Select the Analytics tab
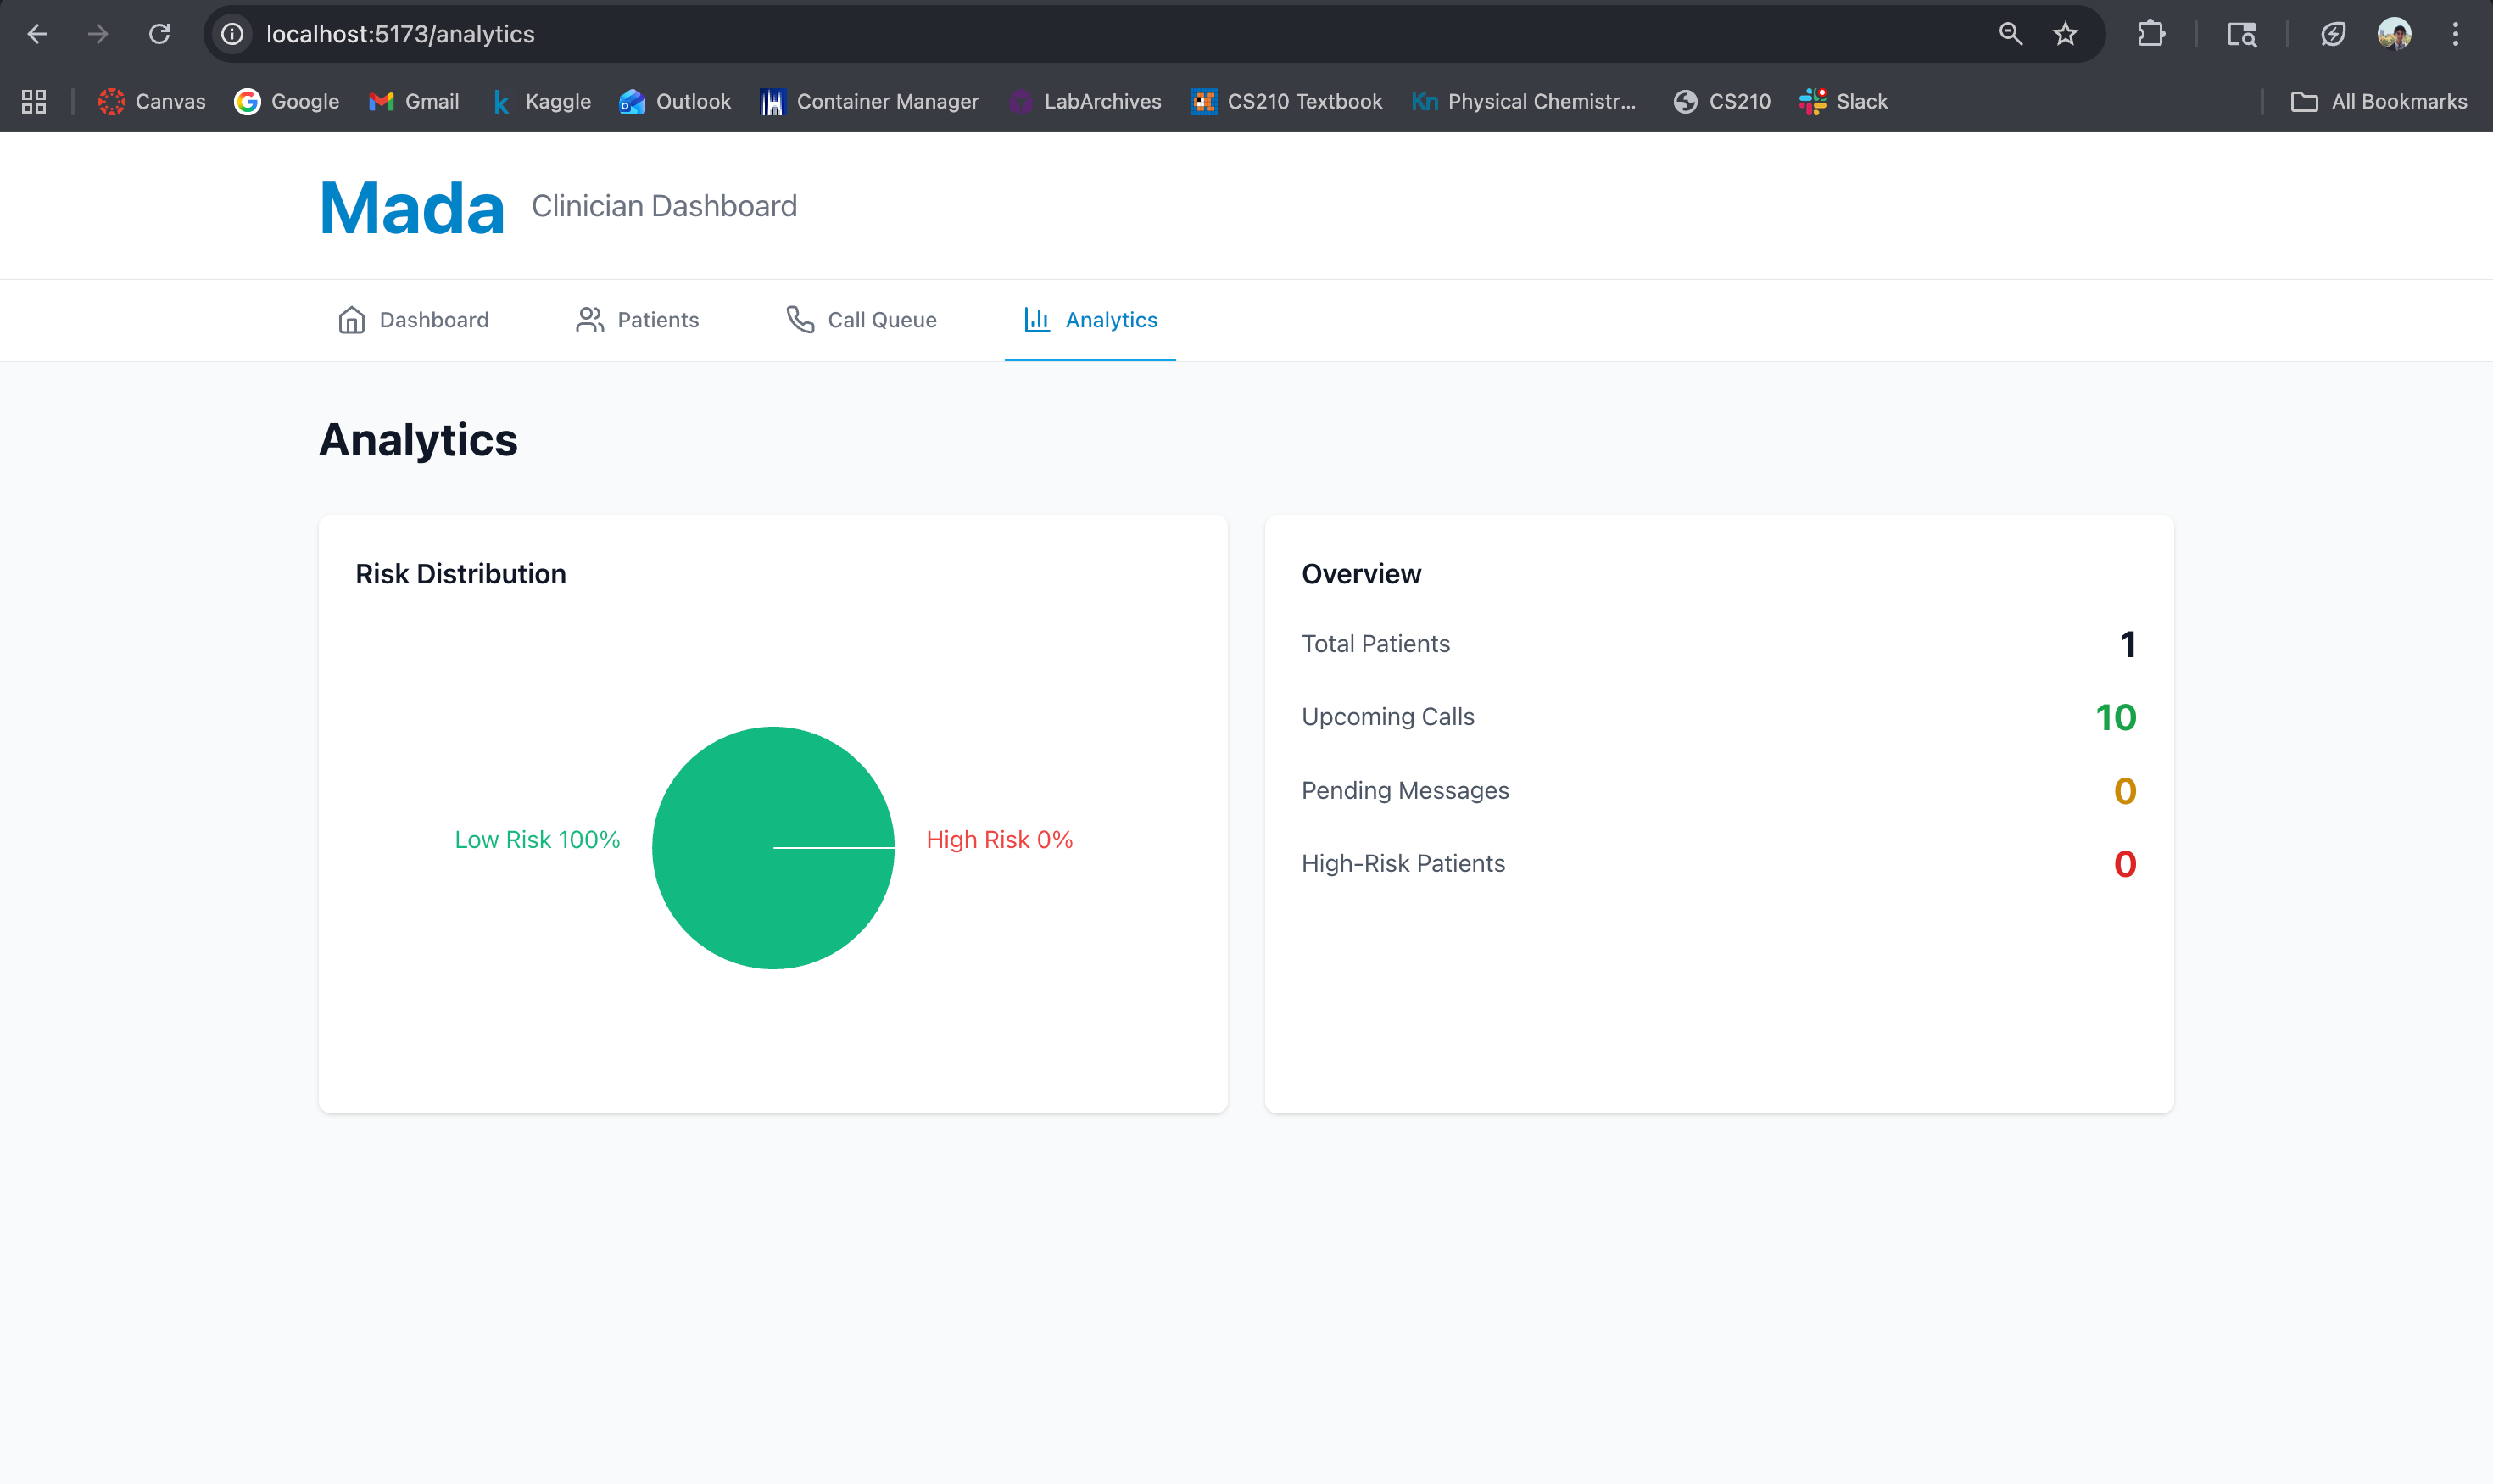The width and height of the screenshot is (2493, 1484). (x=1090, y=320)
